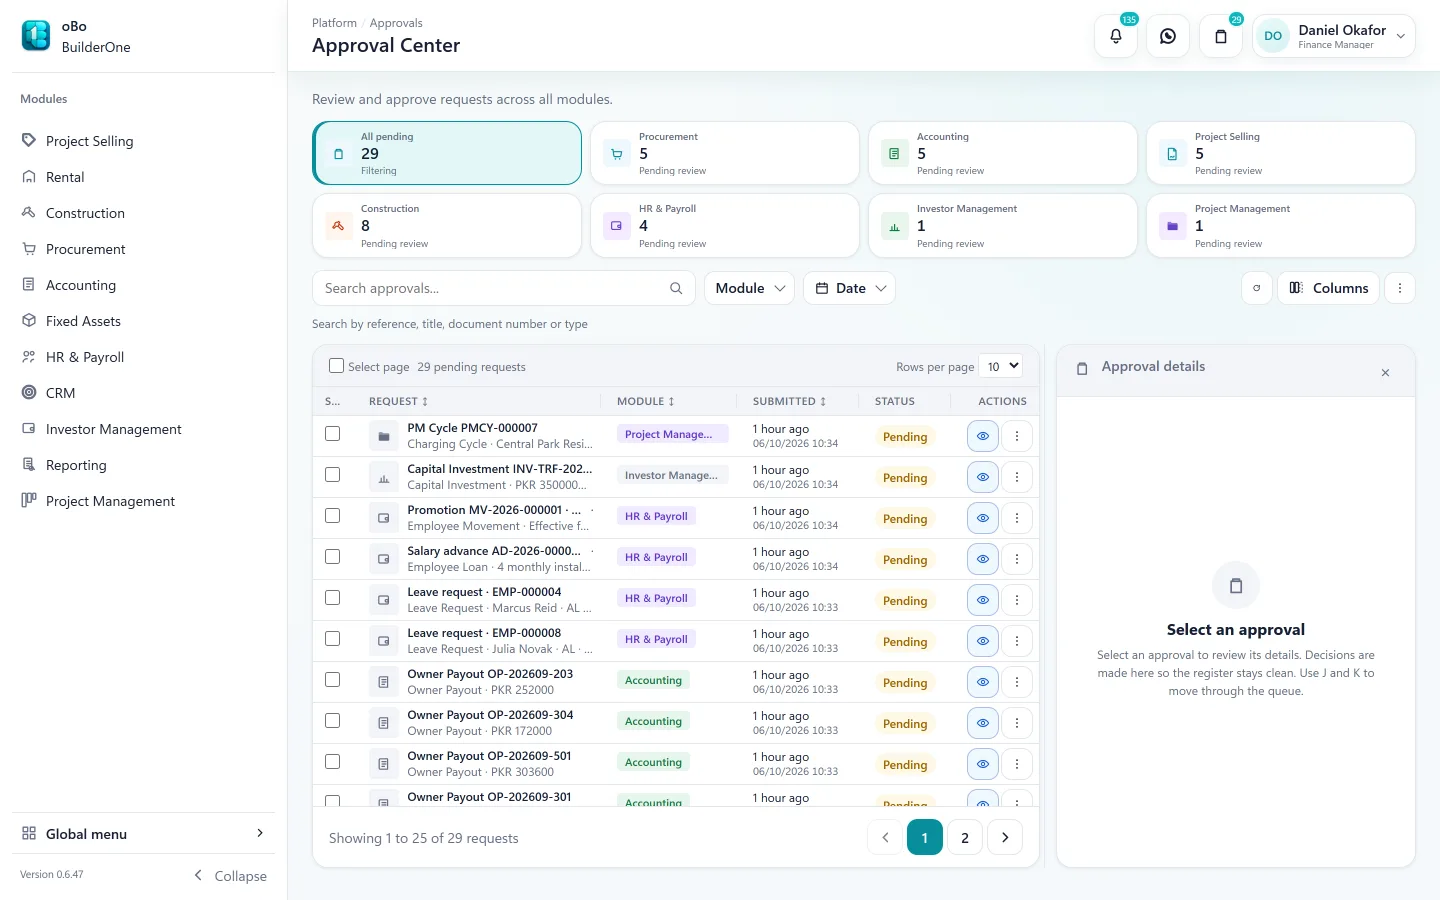Tick the Select page checkbox
The image size is (1440, 900).
(336, 366)
